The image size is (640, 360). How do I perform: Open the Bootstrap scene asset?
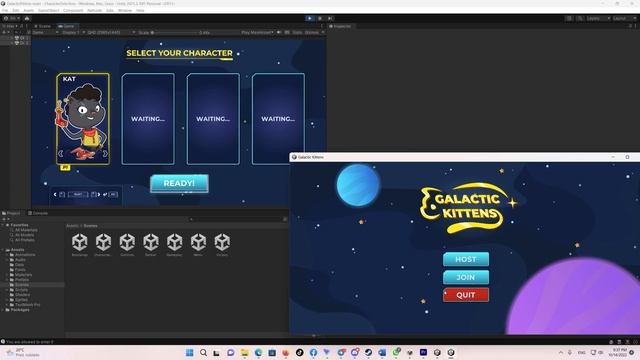pyautogui.click(x=80, y=245)
